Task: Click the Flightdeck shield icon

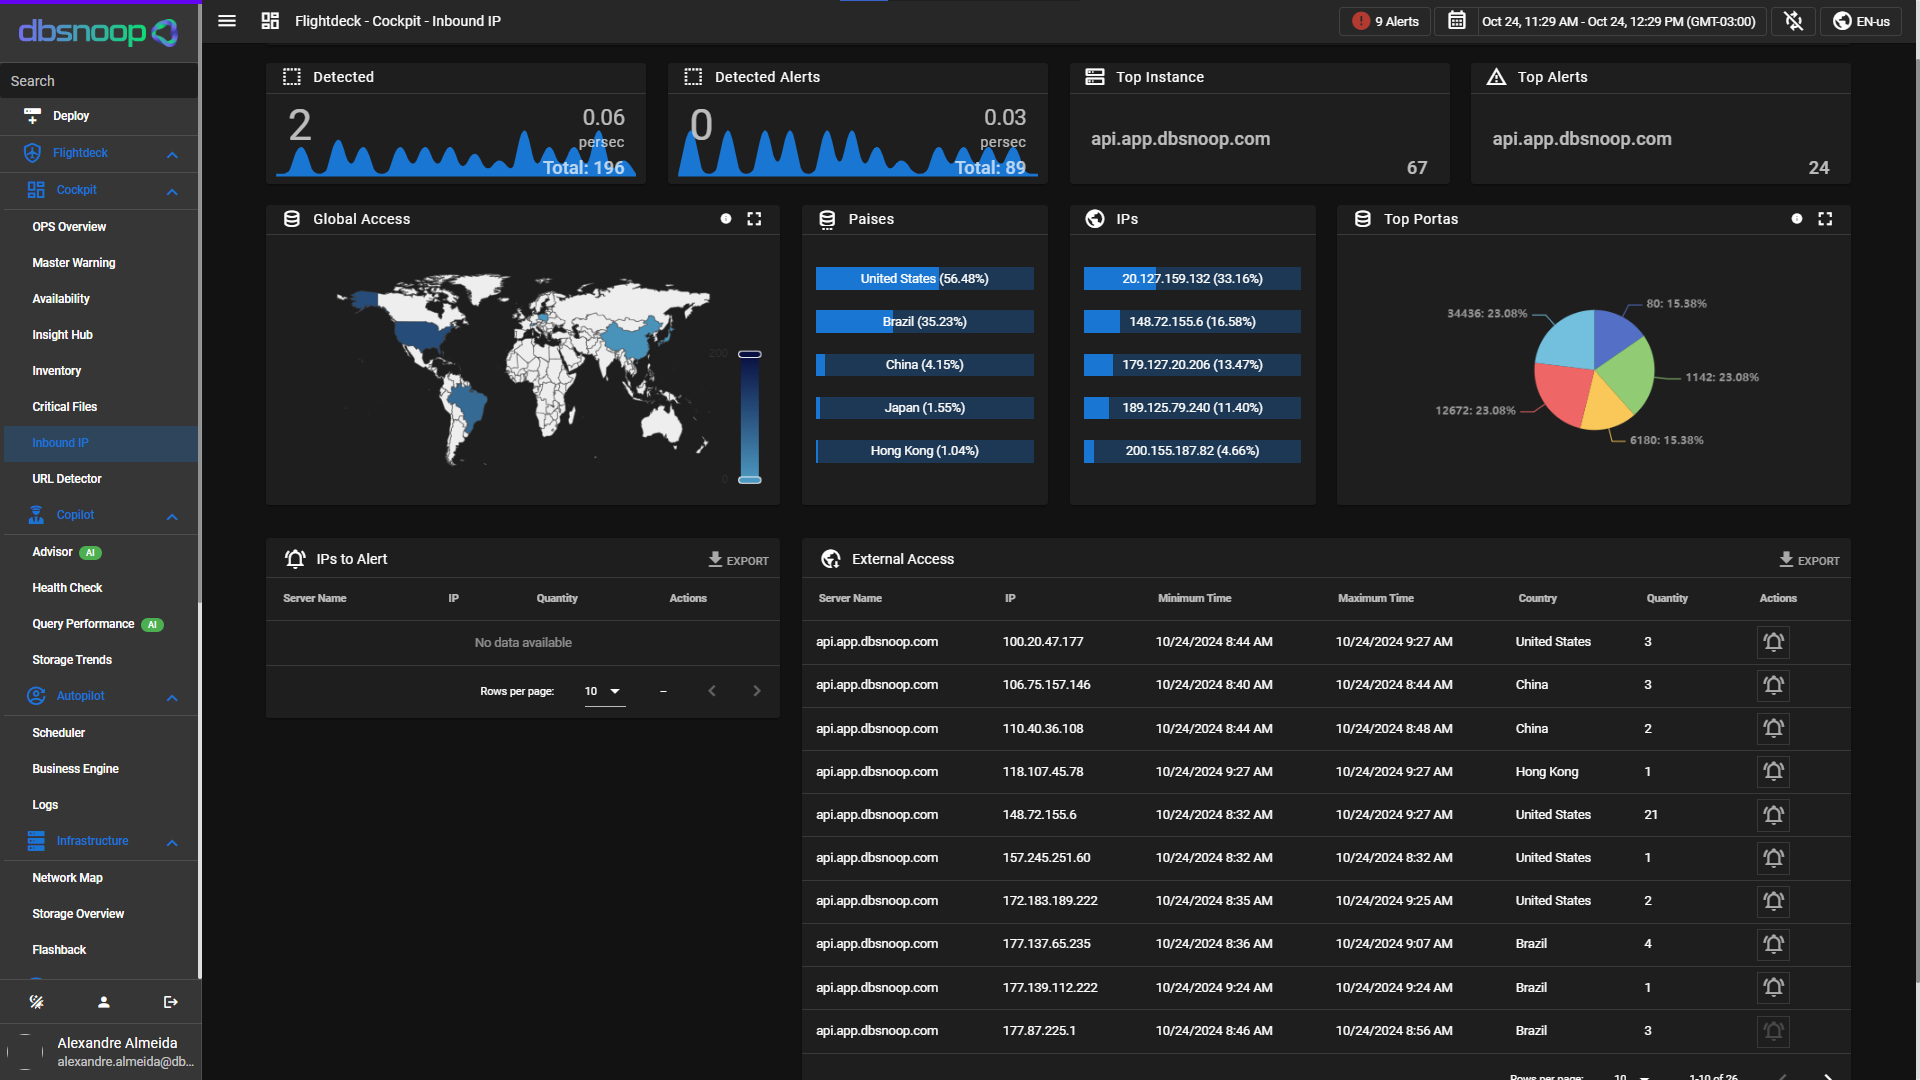Action: coord(32,153)
